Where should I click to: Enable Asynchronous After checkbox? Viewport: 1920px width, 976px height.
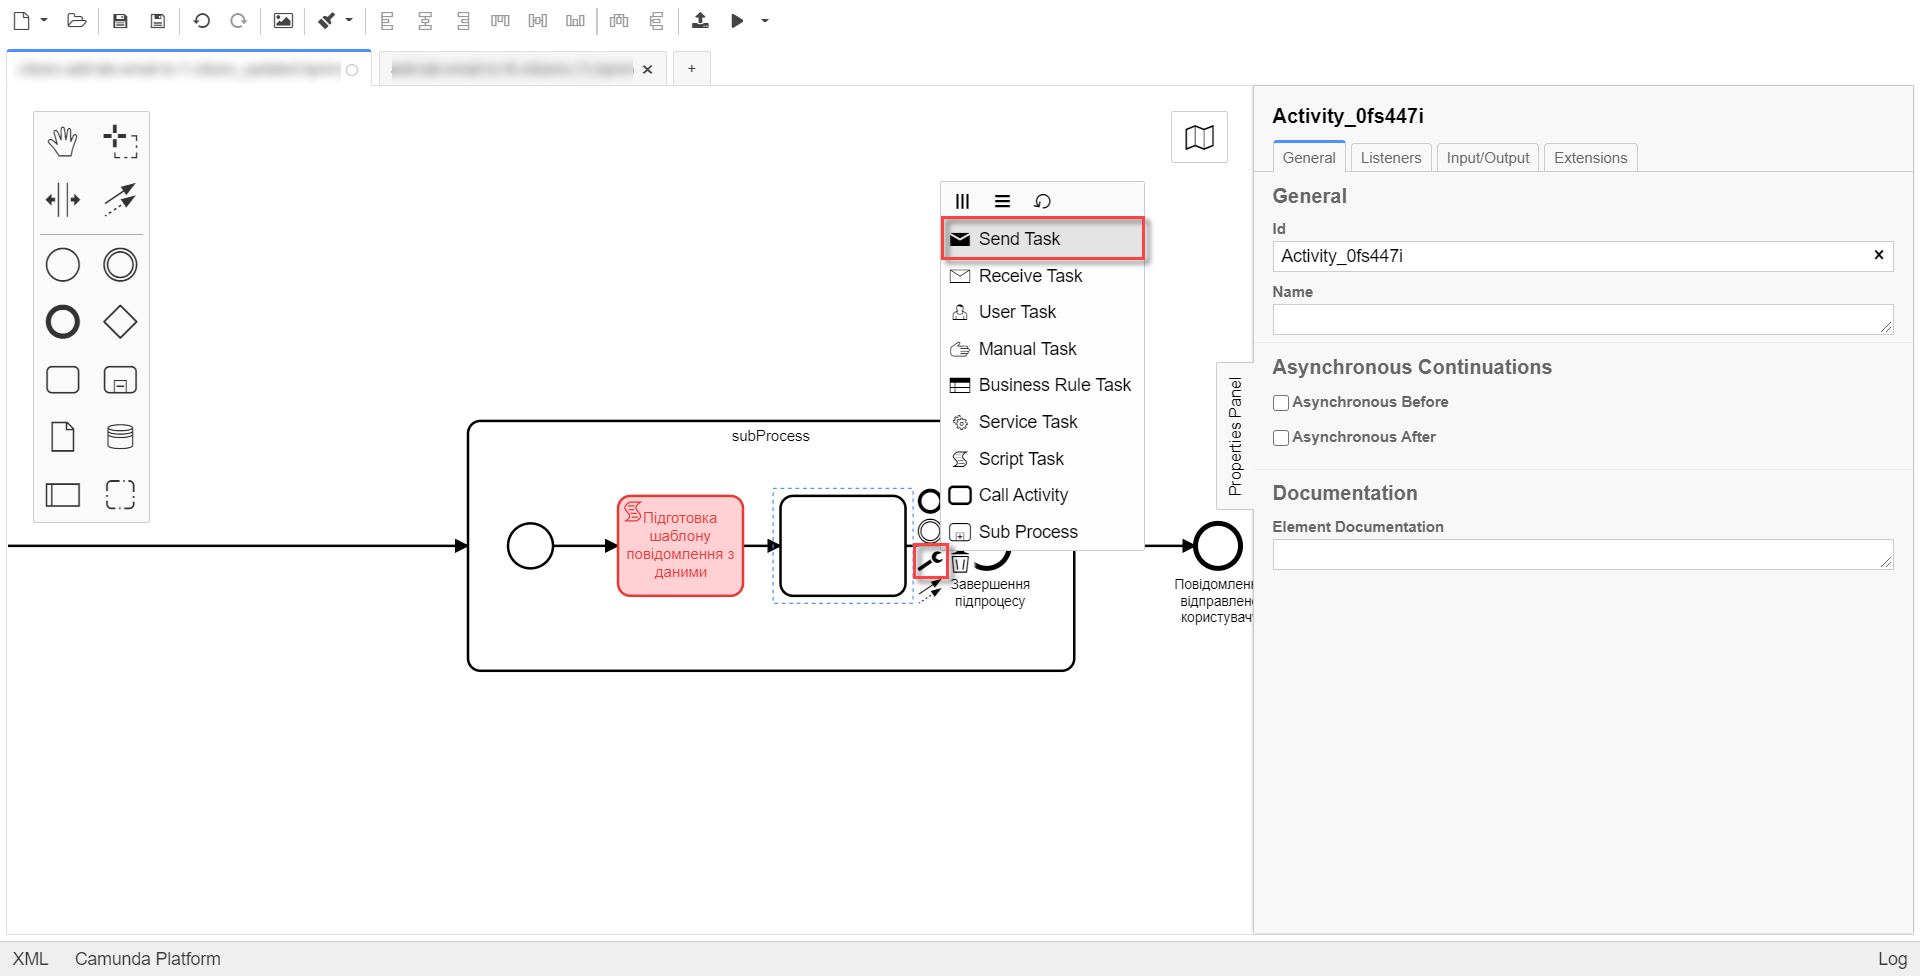[1280, 438]
